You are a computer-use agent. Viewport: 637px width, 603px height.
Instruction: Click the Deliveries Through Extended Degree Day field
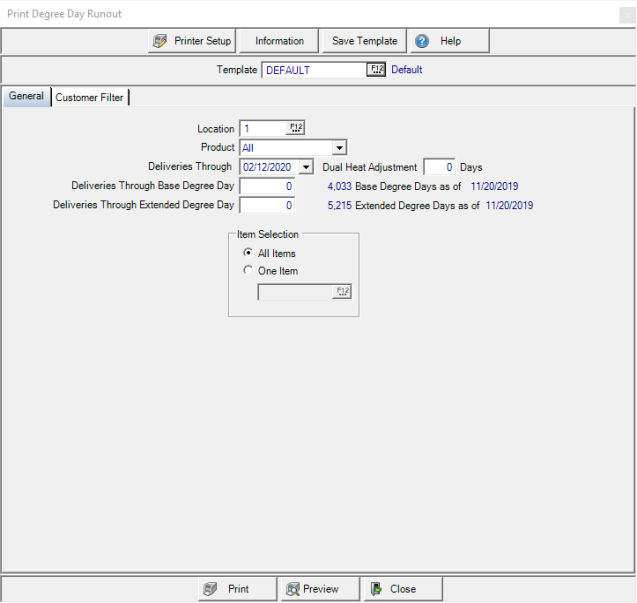tap(268, 205)
